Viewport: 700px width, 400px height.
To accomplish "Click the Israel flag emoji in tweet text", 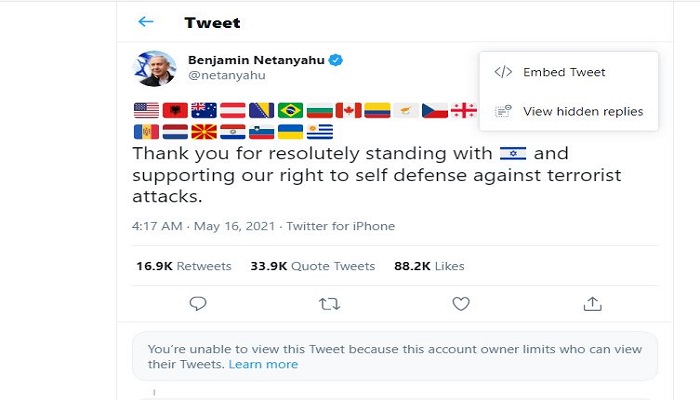I will (512, 154).
